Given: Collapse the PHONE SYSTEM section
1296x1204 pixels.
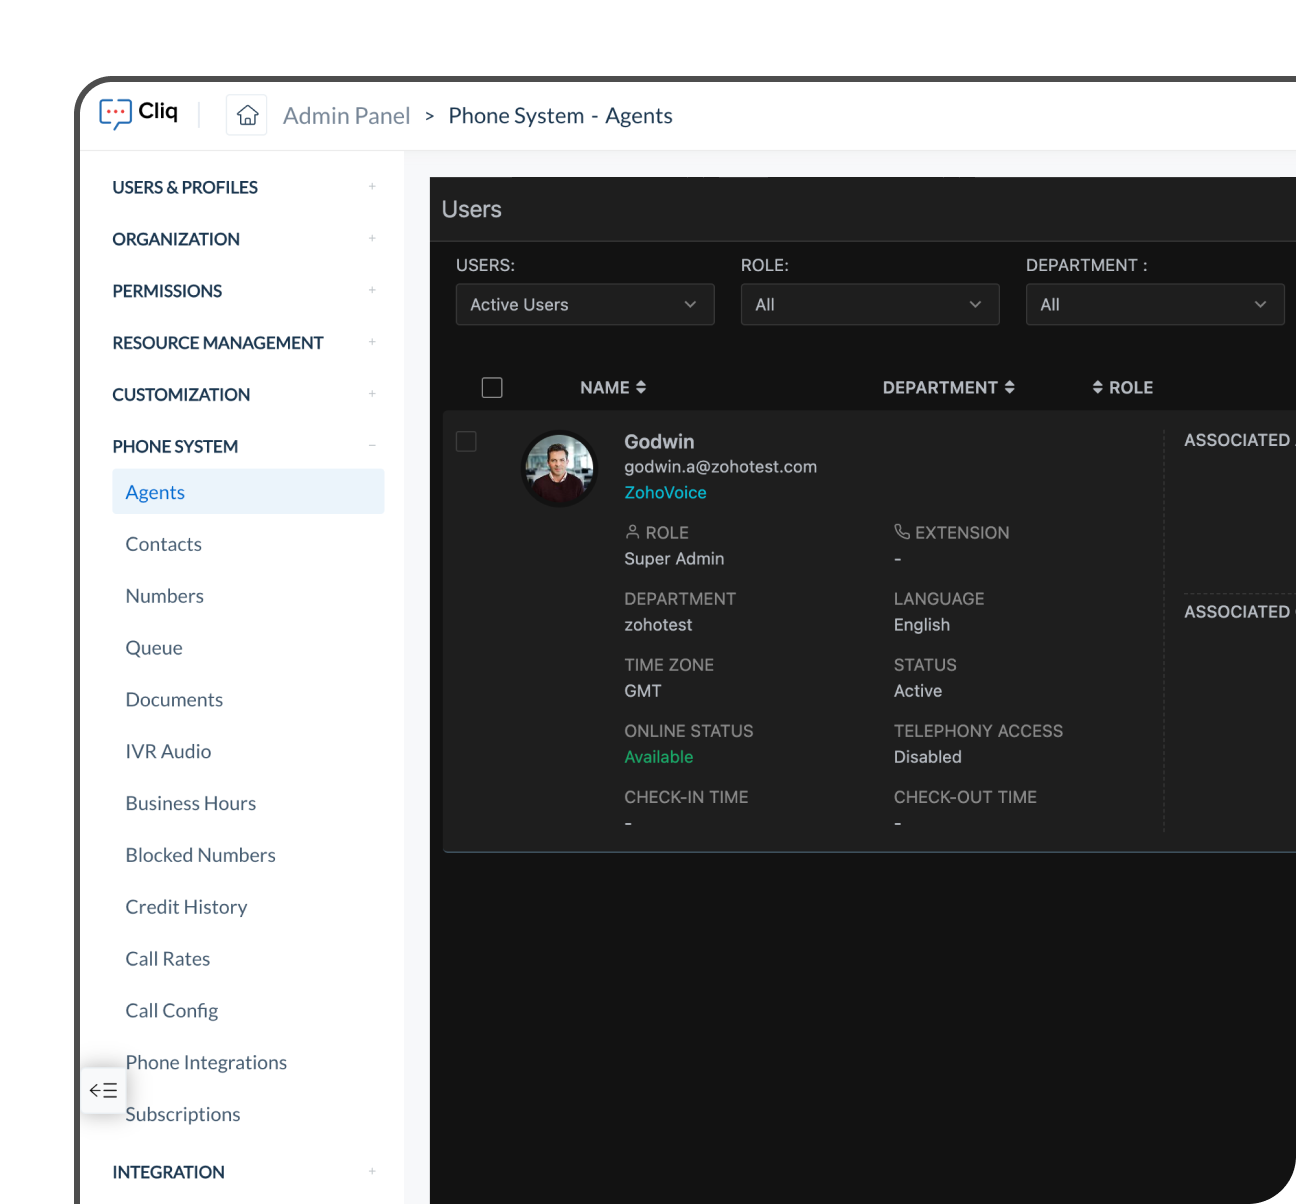Looking at the screenshot, I should coord(371,446).
